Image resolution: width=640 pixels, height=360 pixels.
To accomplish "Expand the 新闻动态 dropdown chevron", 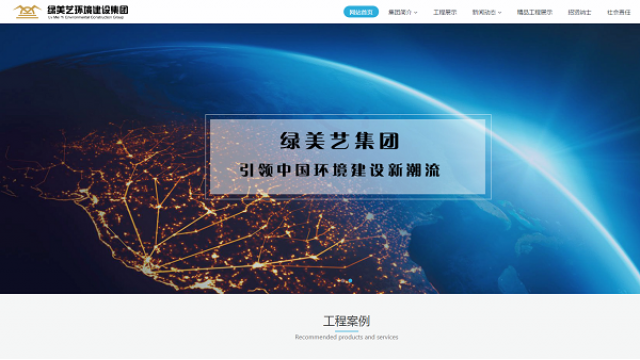I will (x=500, y=13).
